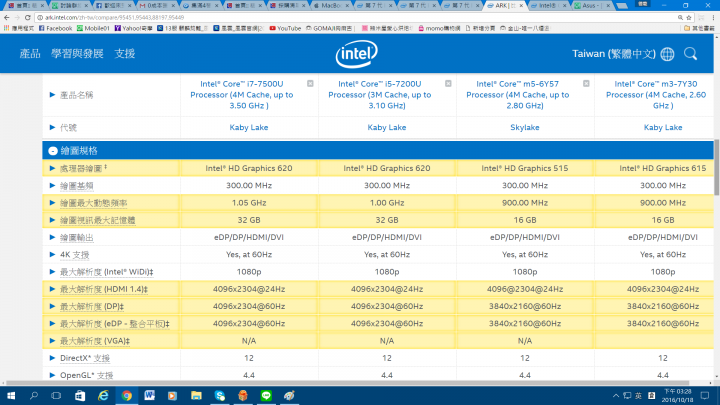Select the 1.05 GHz value cell
The height and width of the screenshot is (405, 720).
click(x=249, y=202)
